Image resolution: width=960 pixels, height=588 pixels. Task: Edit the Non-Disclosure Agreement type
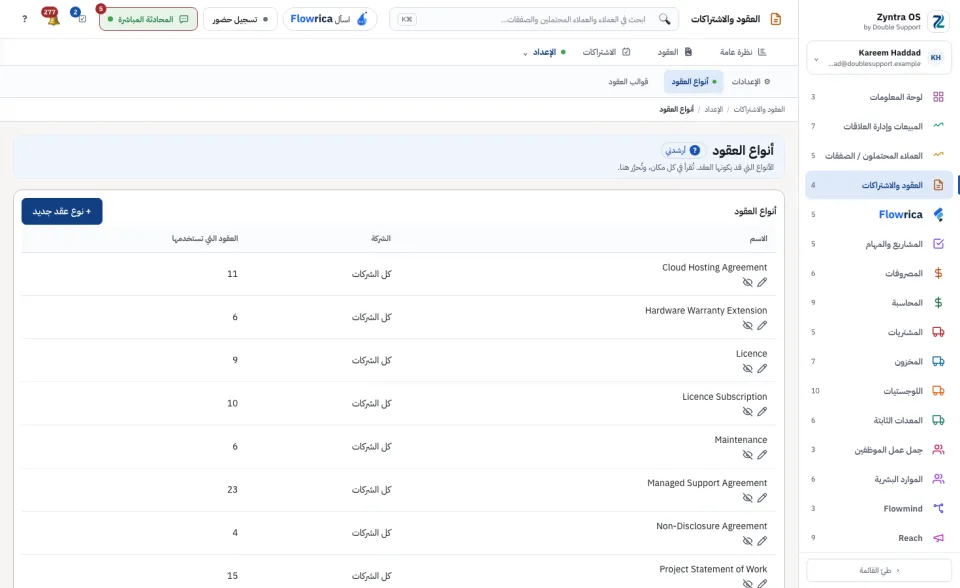[x=762, y=541]
